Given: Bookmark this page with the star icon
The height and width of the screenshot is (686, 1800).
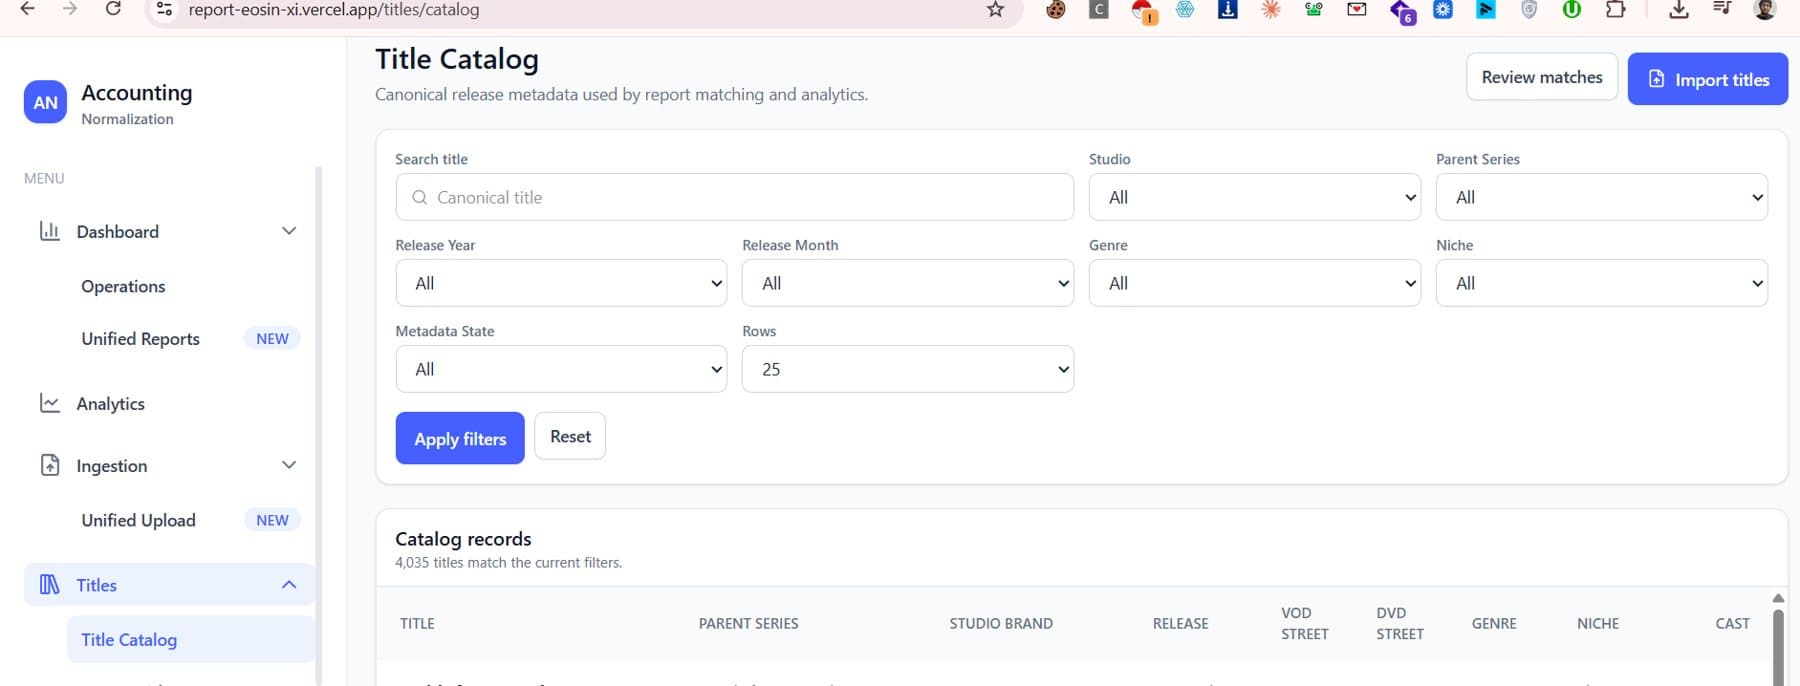Looking at the screenshot, I should (x=995, y=10).
